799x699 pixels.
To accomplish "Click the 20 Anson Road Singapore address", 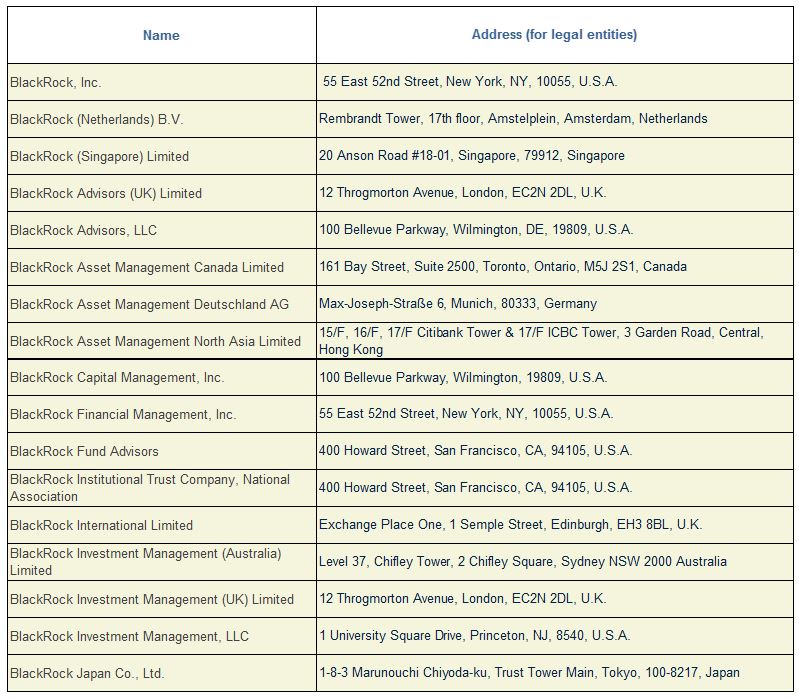I will coord(471,155).
